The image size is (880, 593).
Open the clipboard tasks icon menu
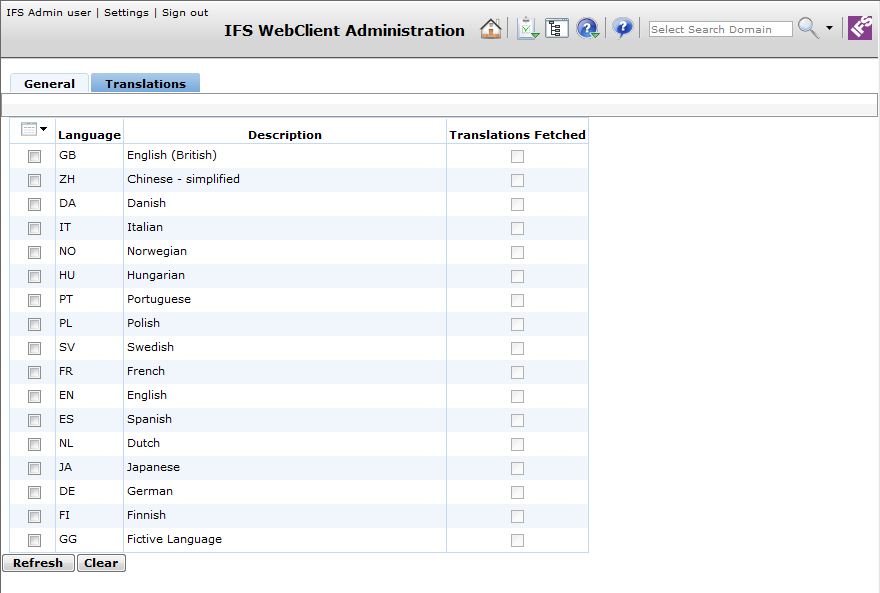click(x=528, y=28)
